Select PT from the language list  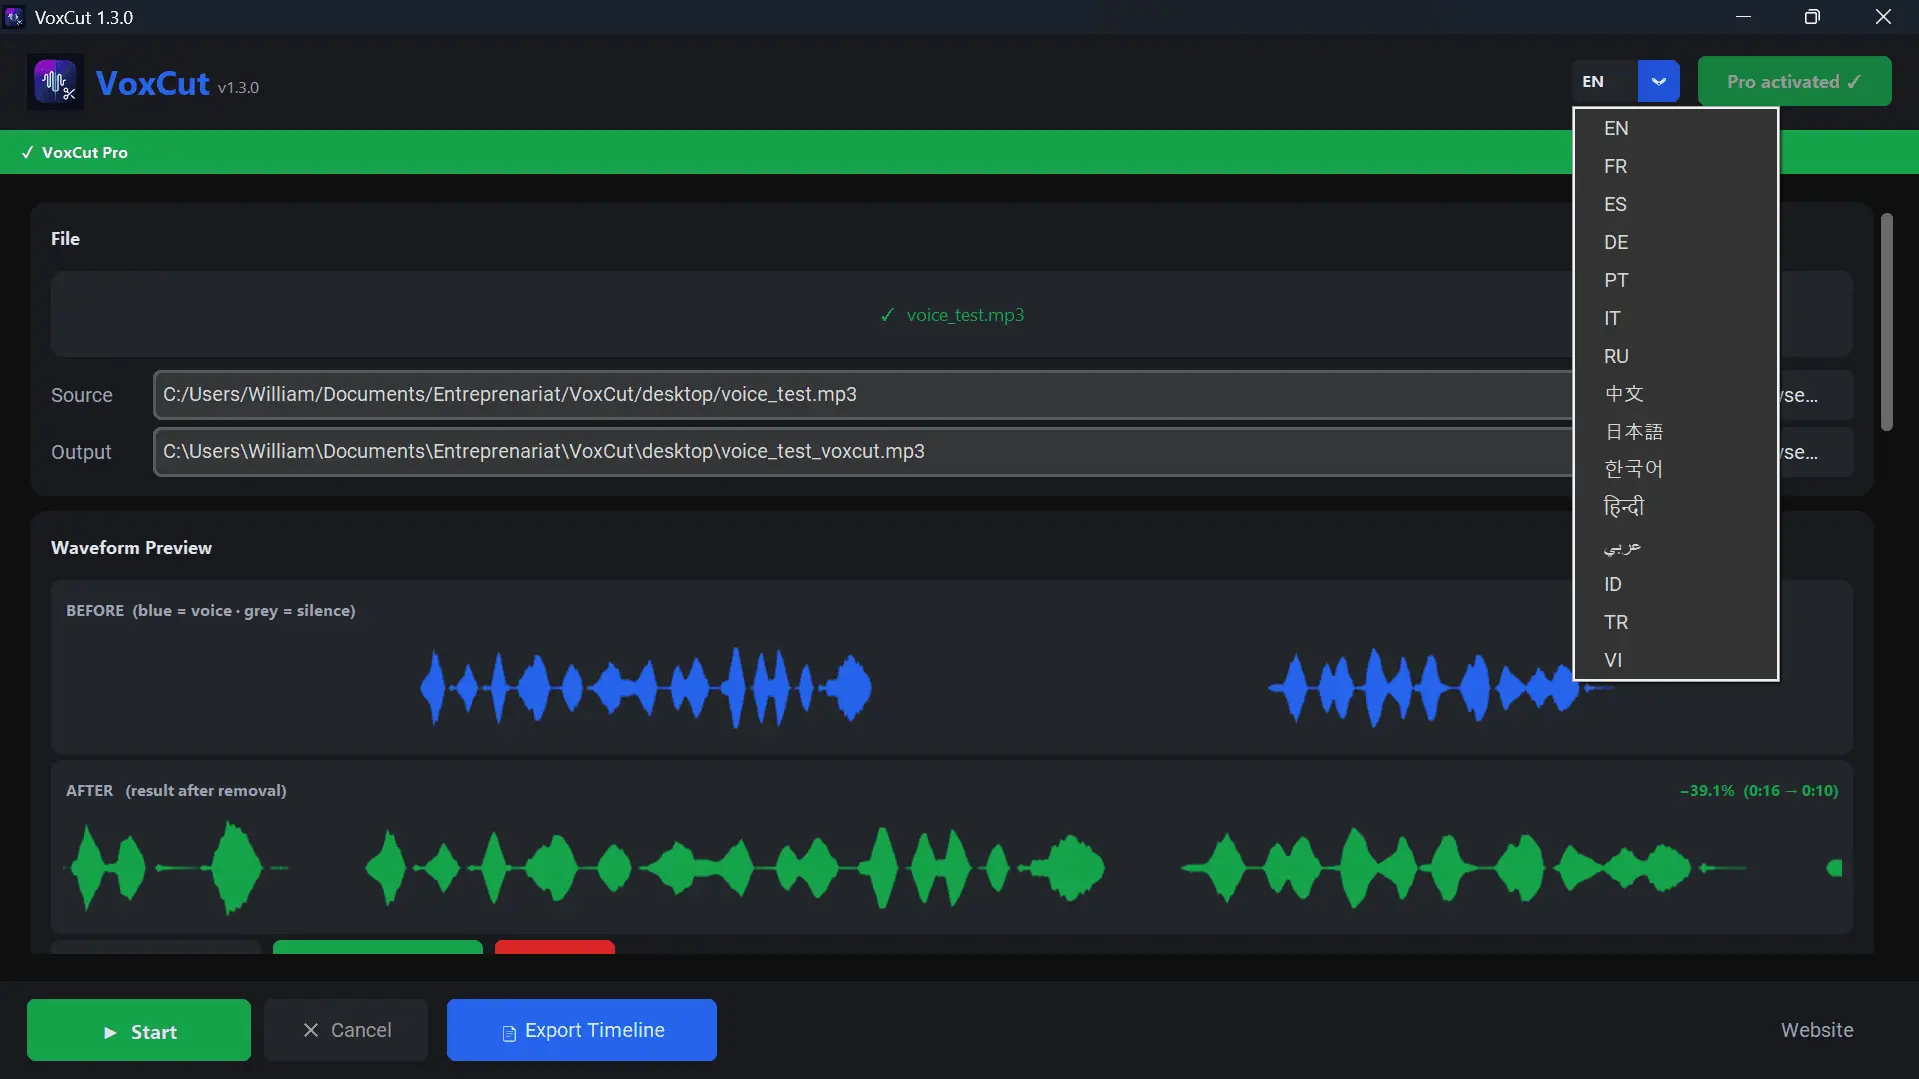coord(1675,281)
